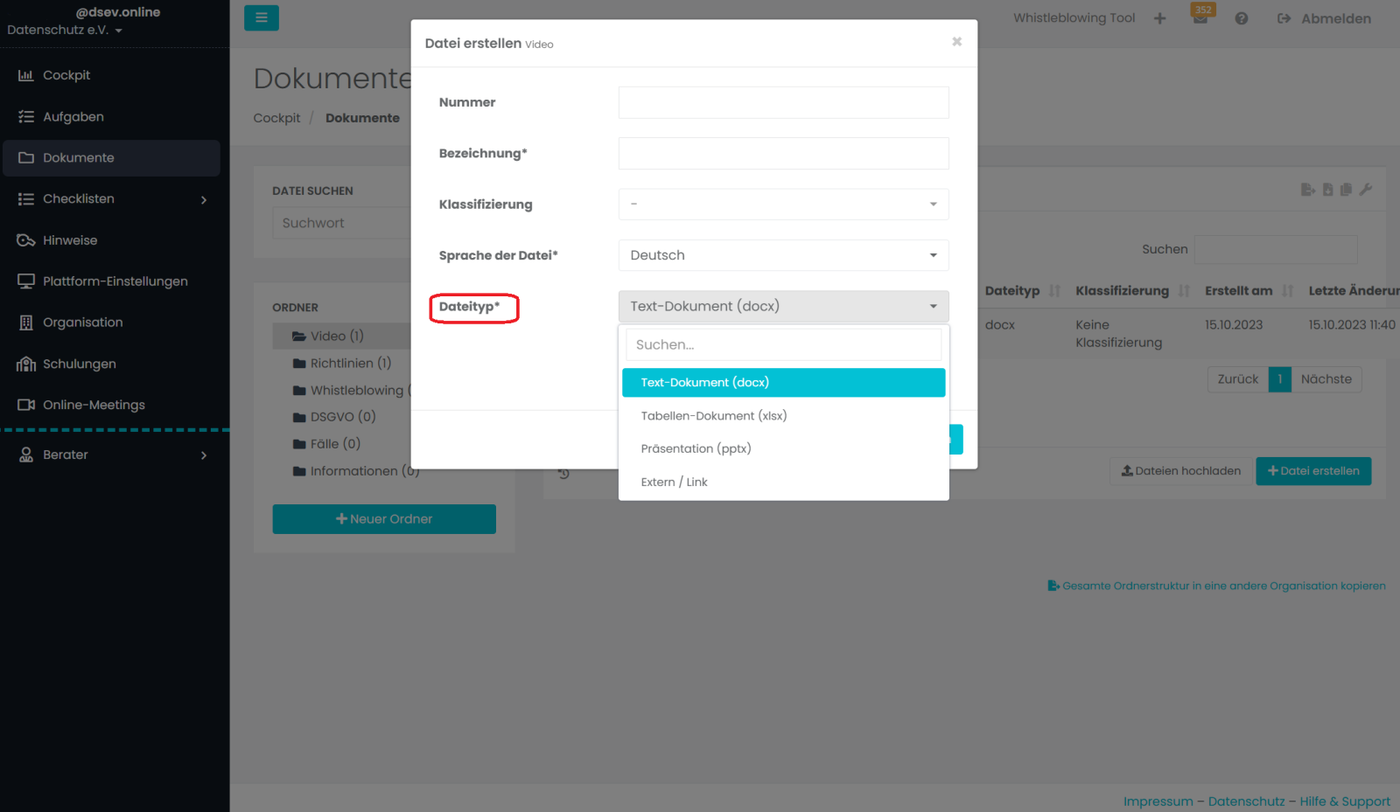
Task: Click the Cockpit chart icon in sidebar
Action: [x=26, y=76]
